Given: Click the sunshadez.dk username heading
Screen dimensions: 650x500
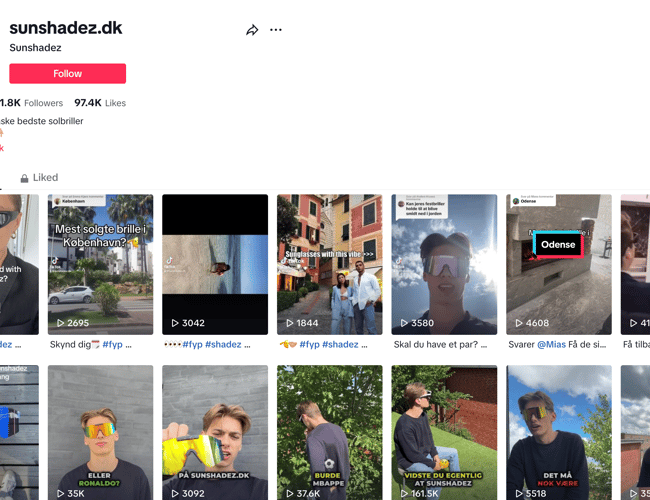Looking at the screenshot, I should pos(65,28).
